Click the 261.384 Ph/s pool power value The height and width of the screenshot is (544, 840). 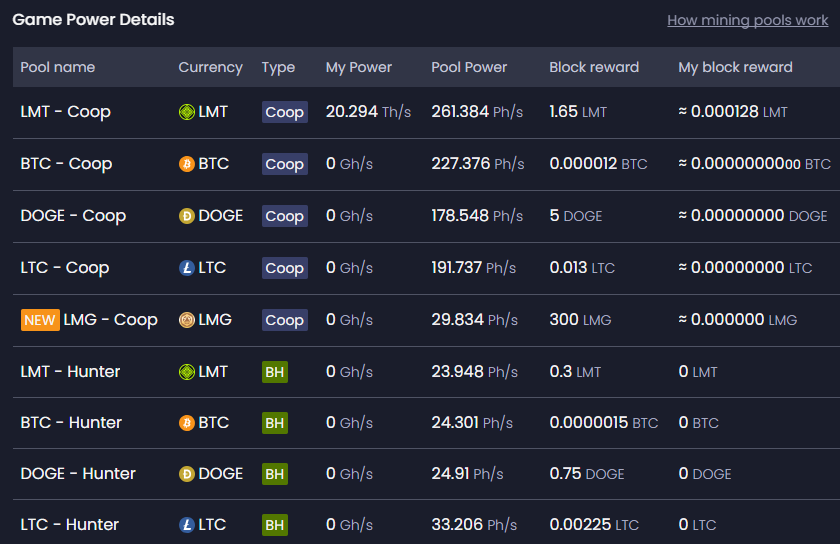477,112
